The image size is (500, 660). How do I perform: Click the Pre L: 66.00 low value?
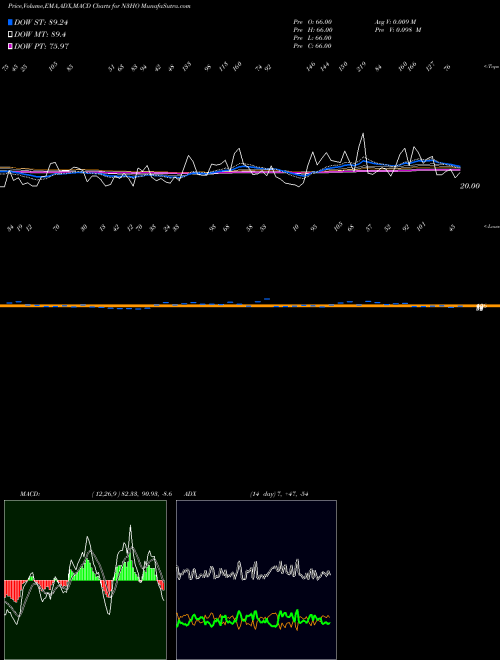[x=313, y=38]
